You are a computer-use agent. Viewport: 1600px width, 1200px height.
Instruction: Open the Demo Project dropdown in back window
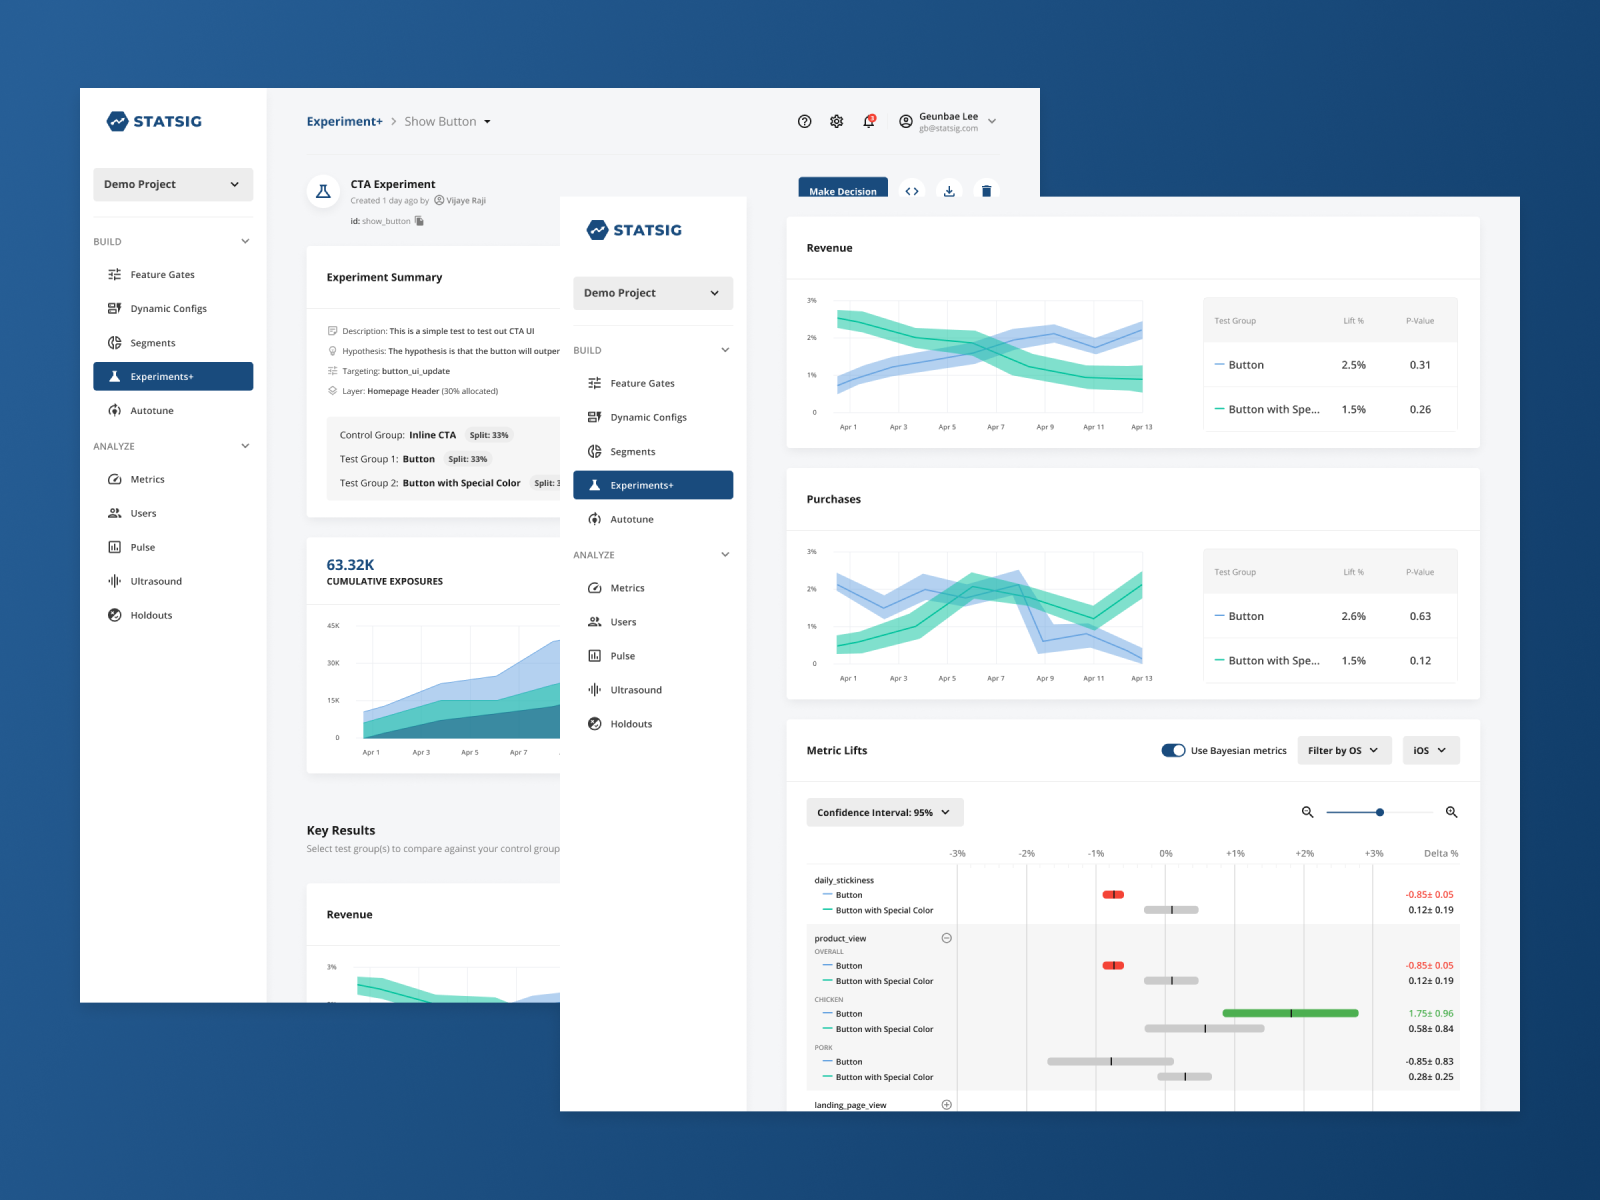pyautogui.click(x=173, y=184)
